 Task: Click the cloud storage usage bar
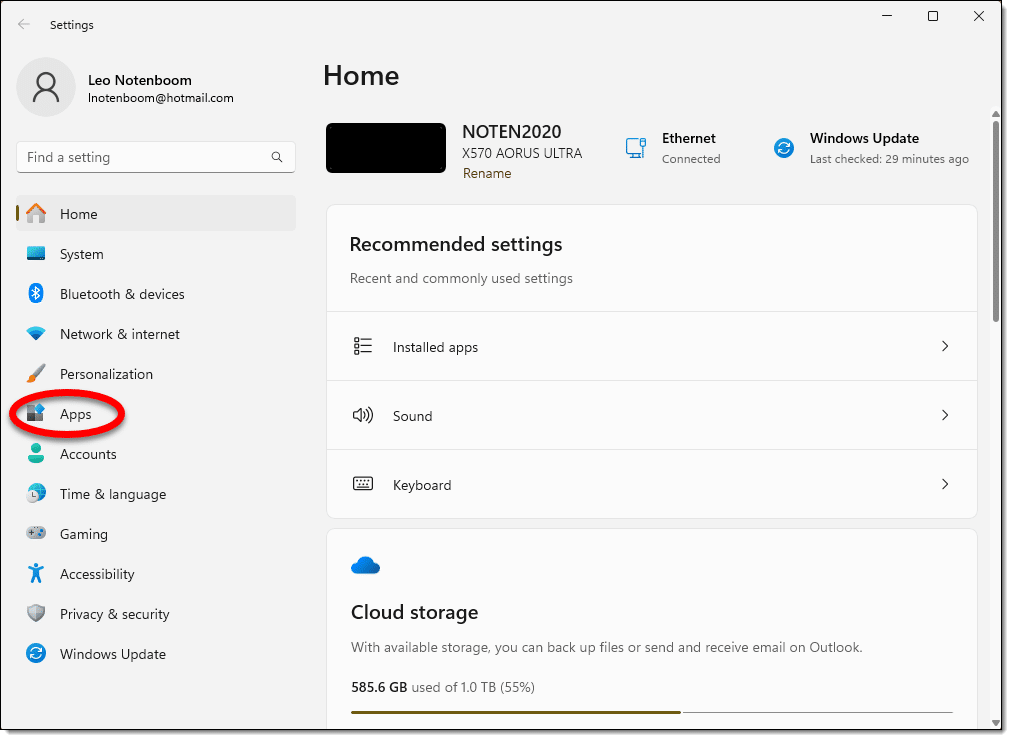coord(651,712)
